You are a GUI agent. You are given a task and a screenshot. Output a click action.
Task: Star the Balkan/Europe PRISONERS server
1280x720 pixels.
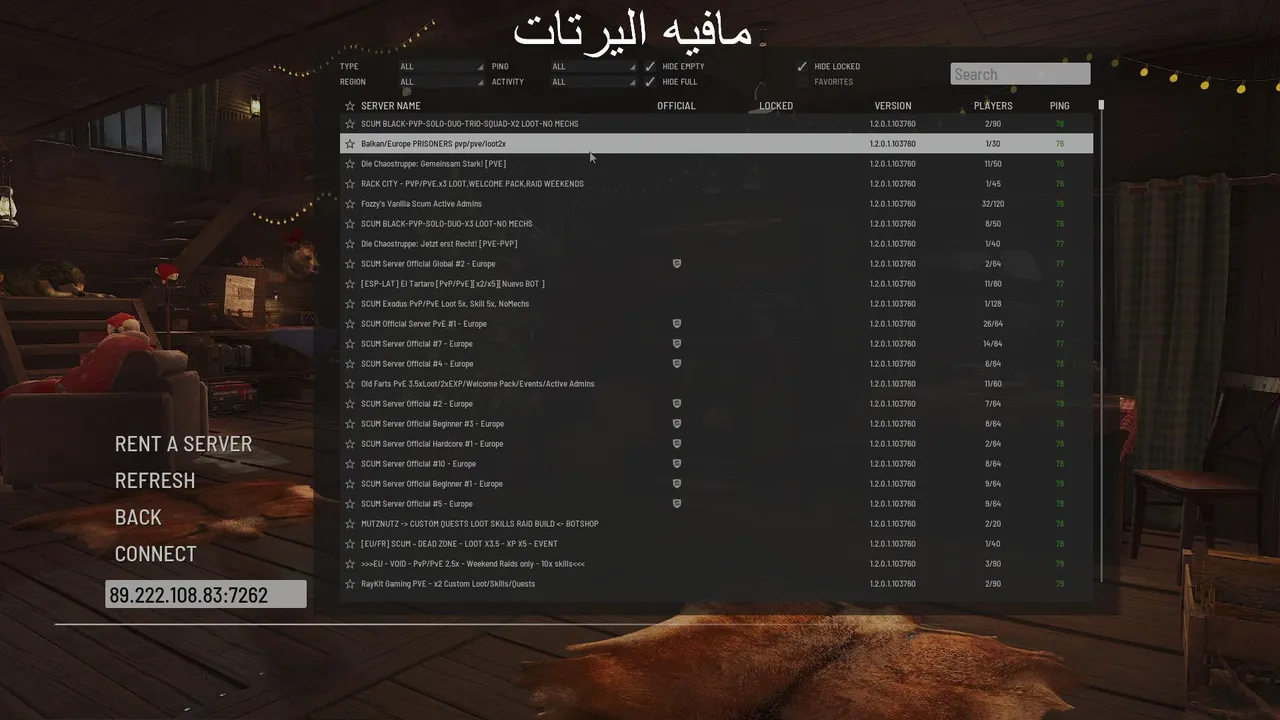pos(350,144)
